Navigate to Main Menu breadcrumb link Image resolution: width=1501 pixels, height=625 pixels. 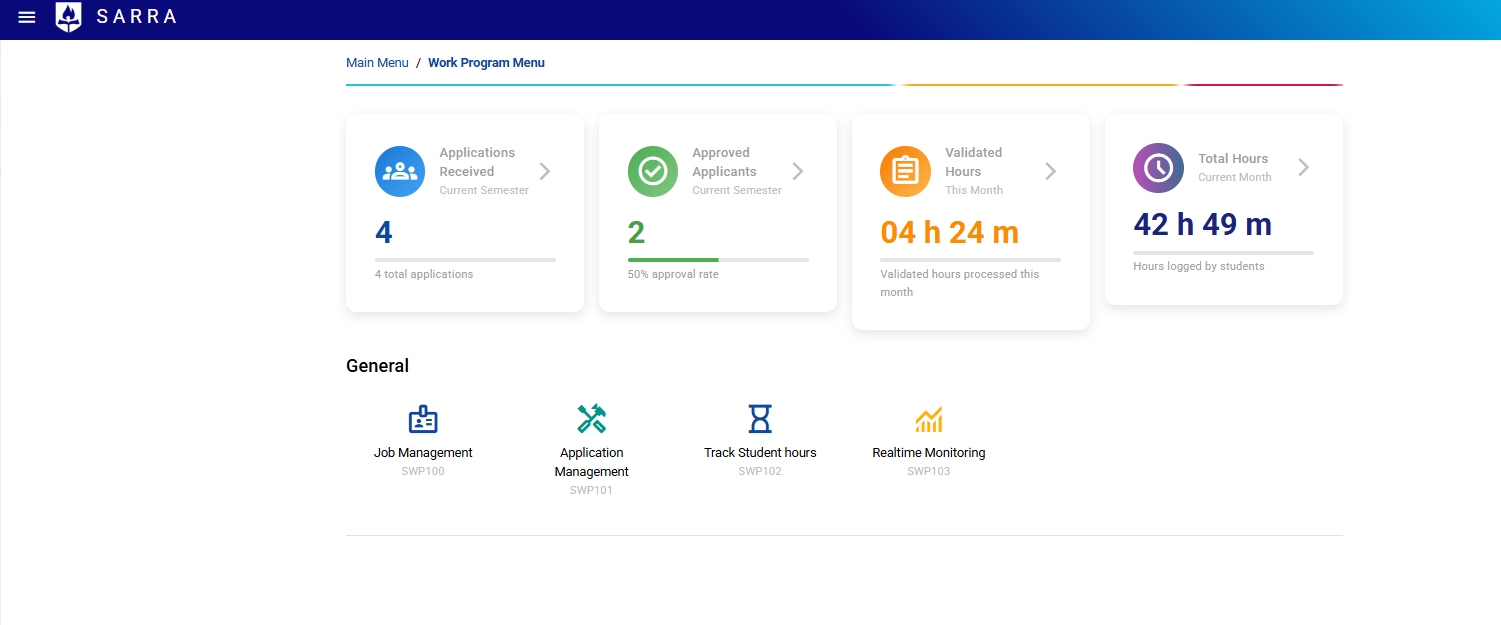(377, 62)
